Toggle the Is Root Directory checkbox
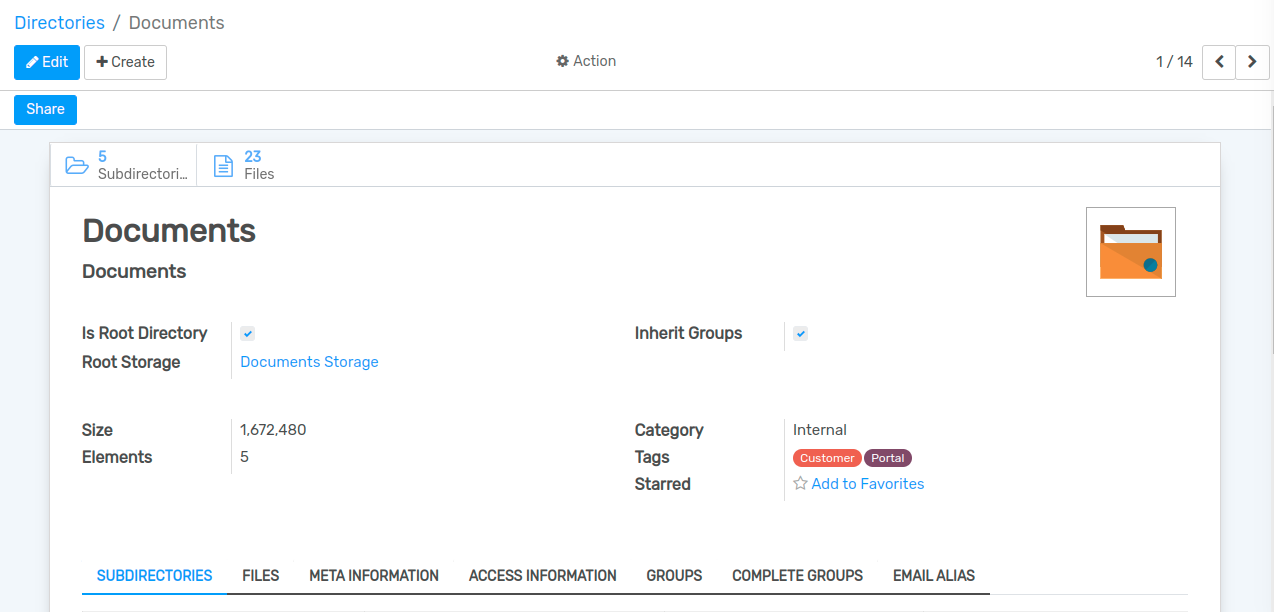This screenshot has height=612, width=1274. 247,334
